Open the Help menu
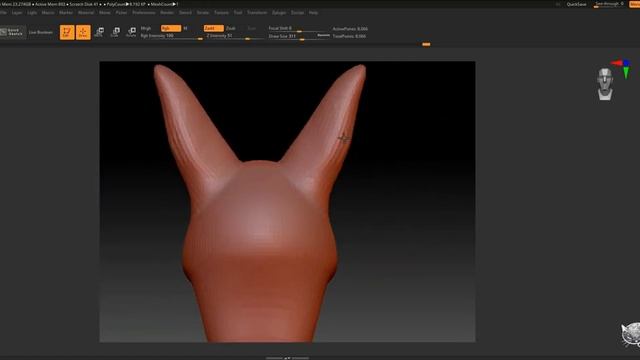 point(313,13)
